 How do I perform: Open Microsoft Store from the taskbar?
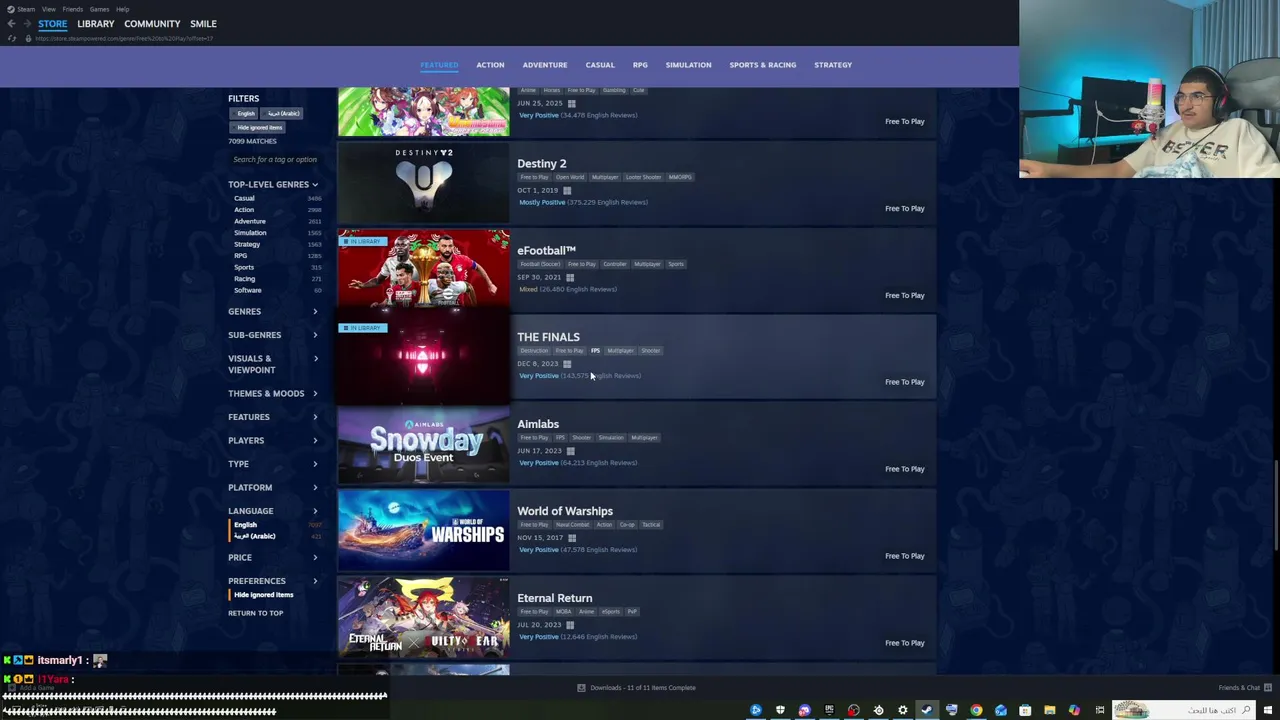(x=1025, y=710)
